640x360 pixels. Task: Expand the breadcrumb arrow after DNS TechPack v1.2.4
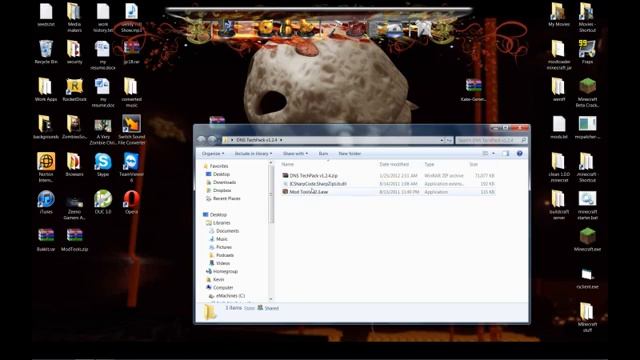(x=281, y=140)
